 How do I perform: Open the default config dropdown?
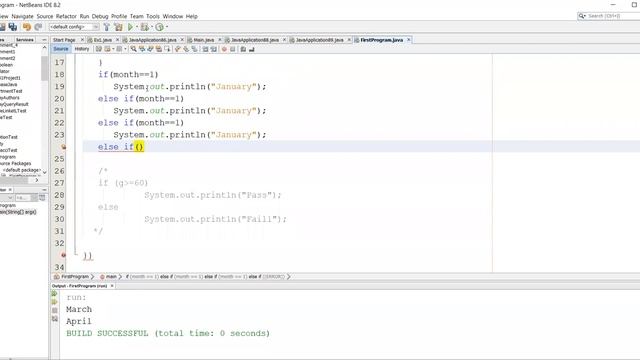[74, 27]
